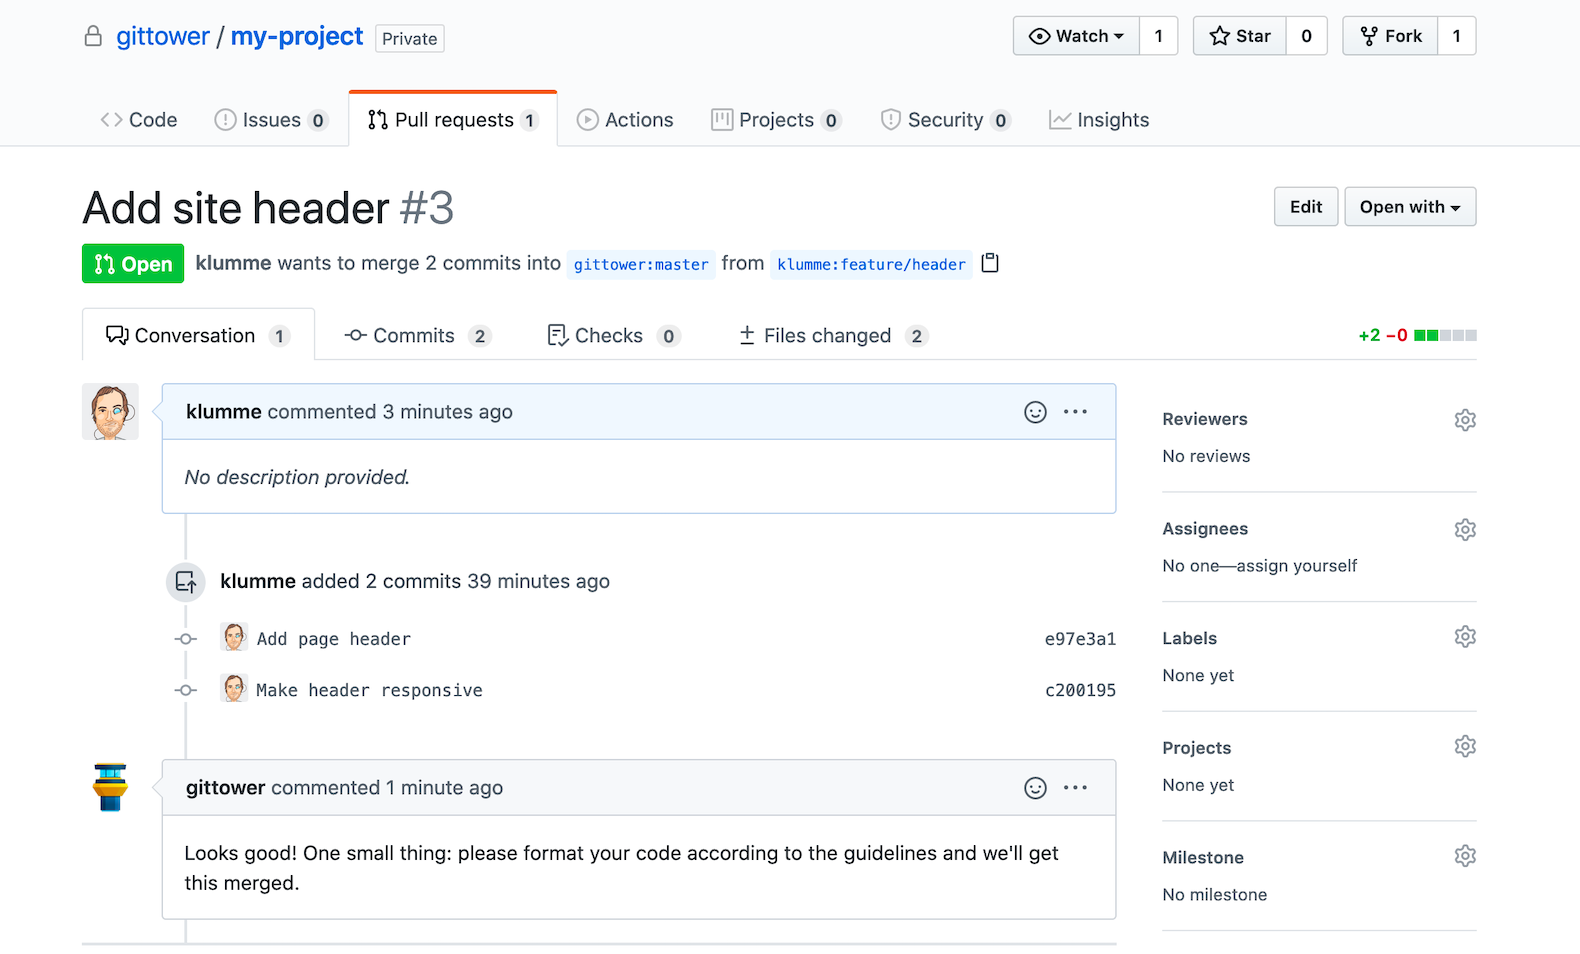Expand the Open with dropdown

click(1409, 207)
